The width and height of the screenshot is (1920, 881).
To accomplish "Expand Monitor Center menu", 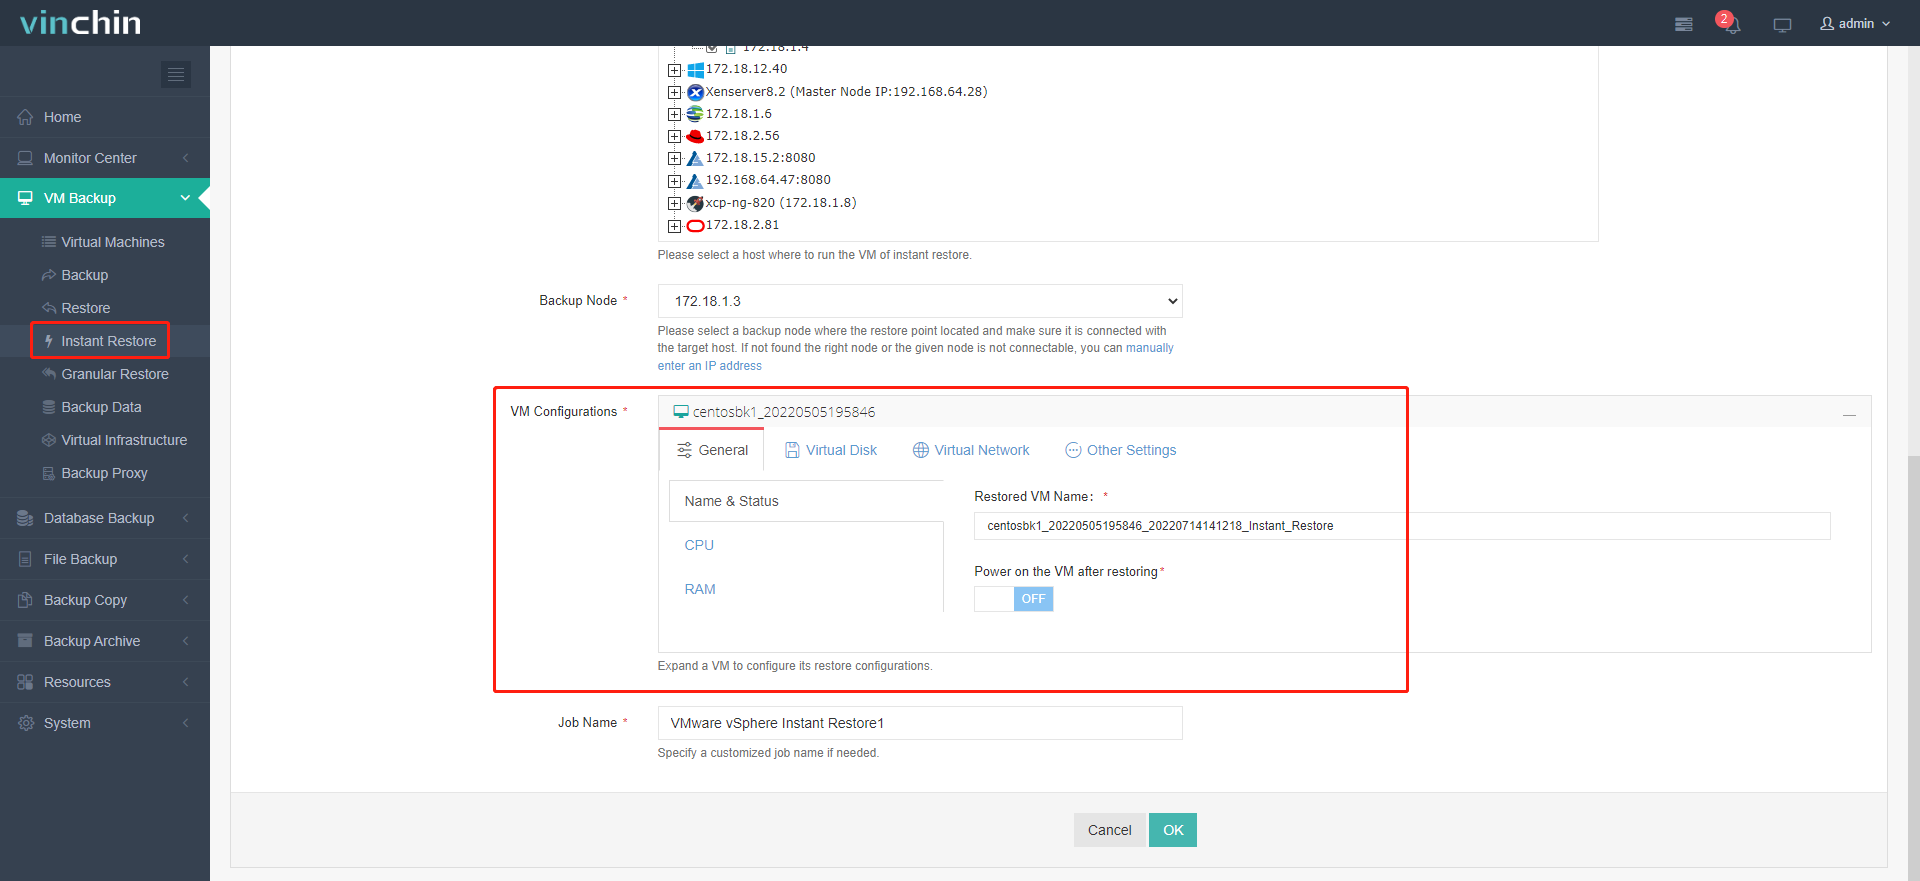I will 105,158.
